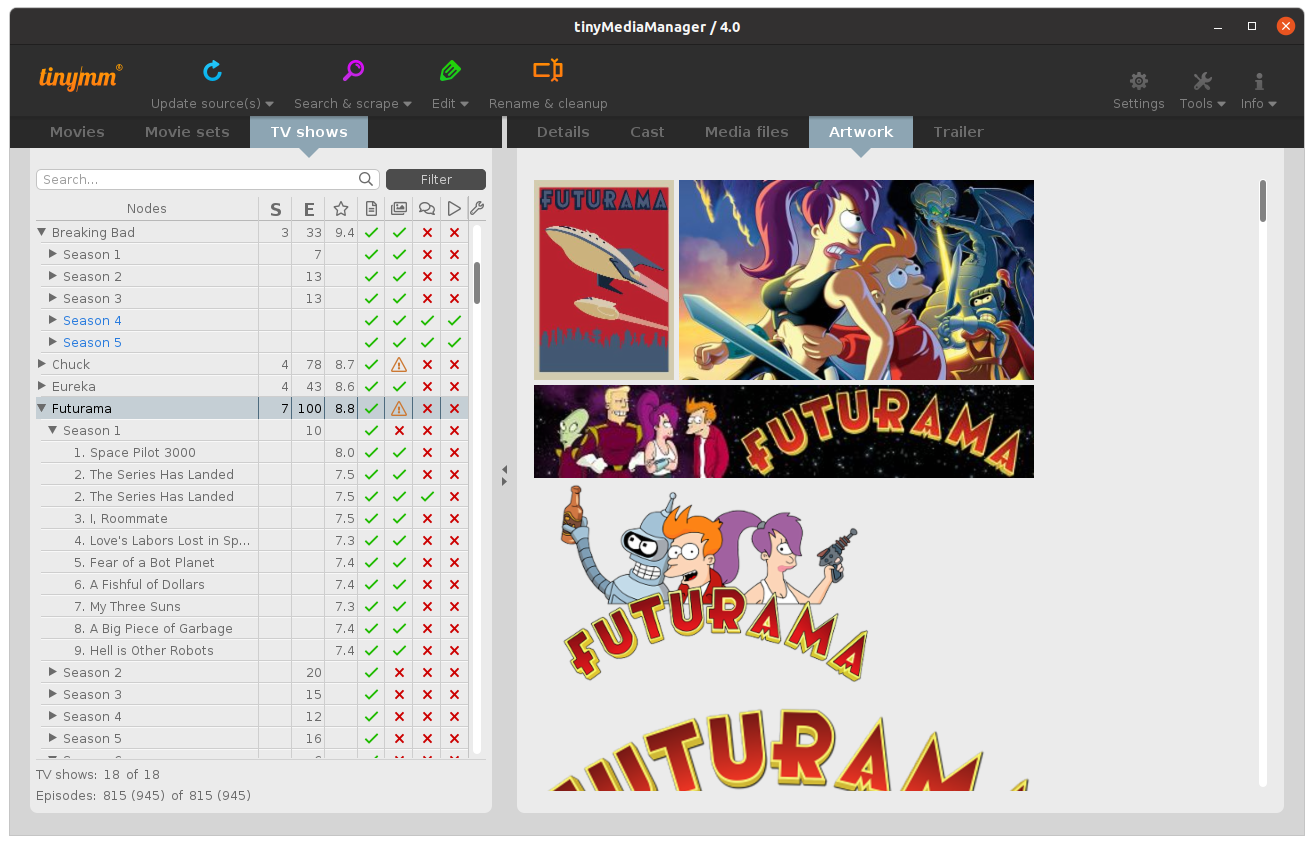
Task: Collapse the Futurama tree node
Action: [42, 409]
